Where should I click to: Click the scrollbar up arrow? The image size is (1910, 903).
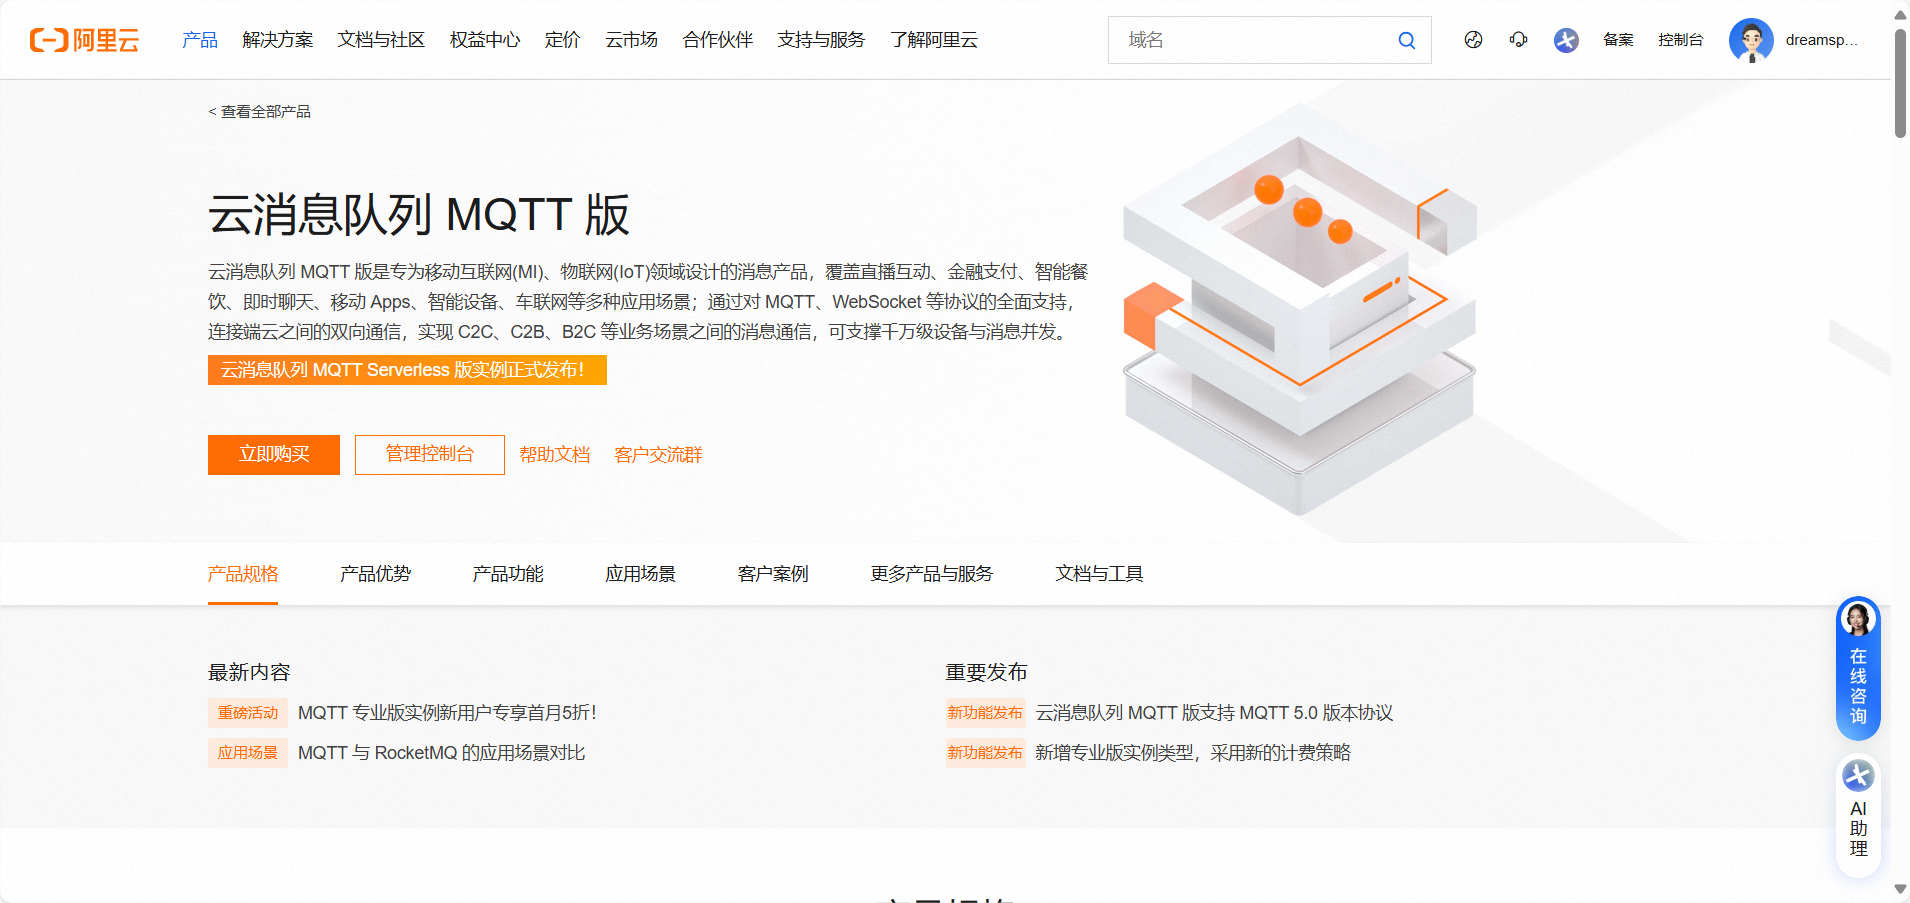point(1900,14)
